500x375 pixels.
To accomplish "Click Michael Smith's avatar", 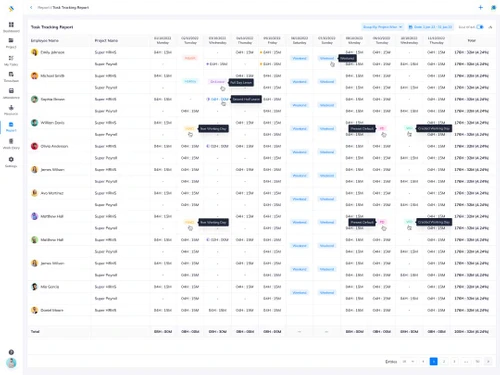I will click(34, 76).
